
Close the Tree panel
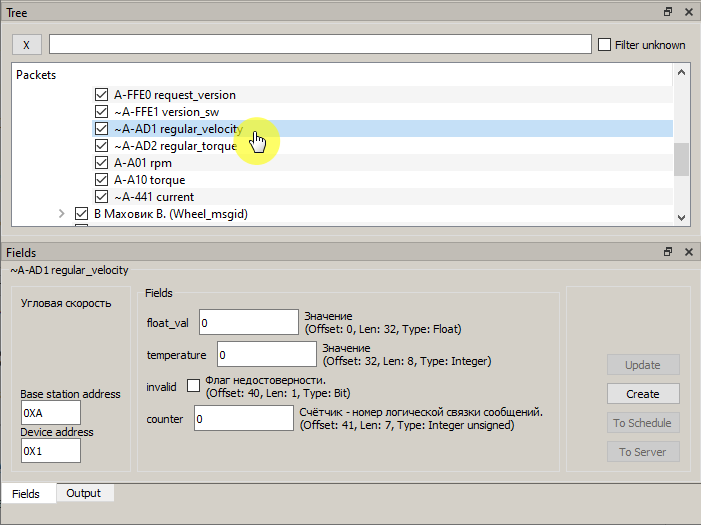[688, 12]
